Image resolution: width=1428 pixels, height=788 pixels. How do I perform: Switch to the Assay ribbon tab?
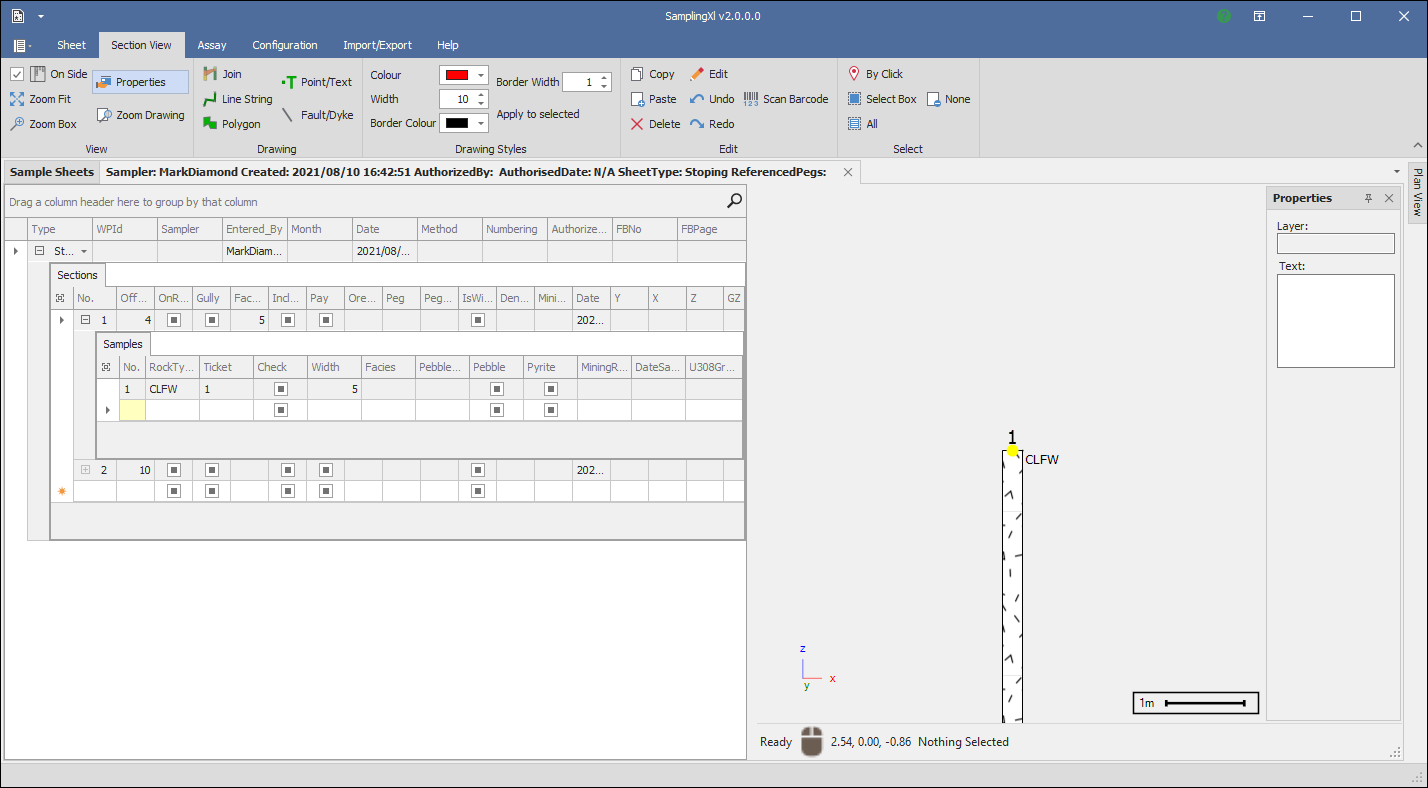(x=212, y=45)
